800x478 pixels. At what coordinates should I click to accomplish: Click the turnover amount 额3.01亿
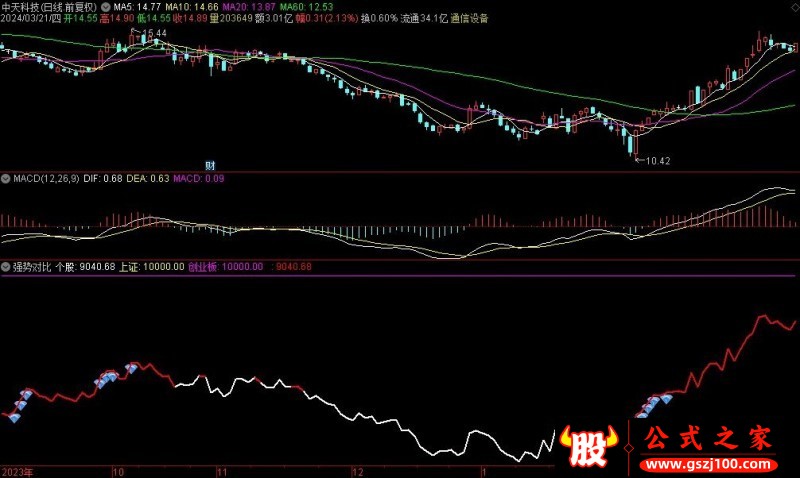(x=274, y=18)
